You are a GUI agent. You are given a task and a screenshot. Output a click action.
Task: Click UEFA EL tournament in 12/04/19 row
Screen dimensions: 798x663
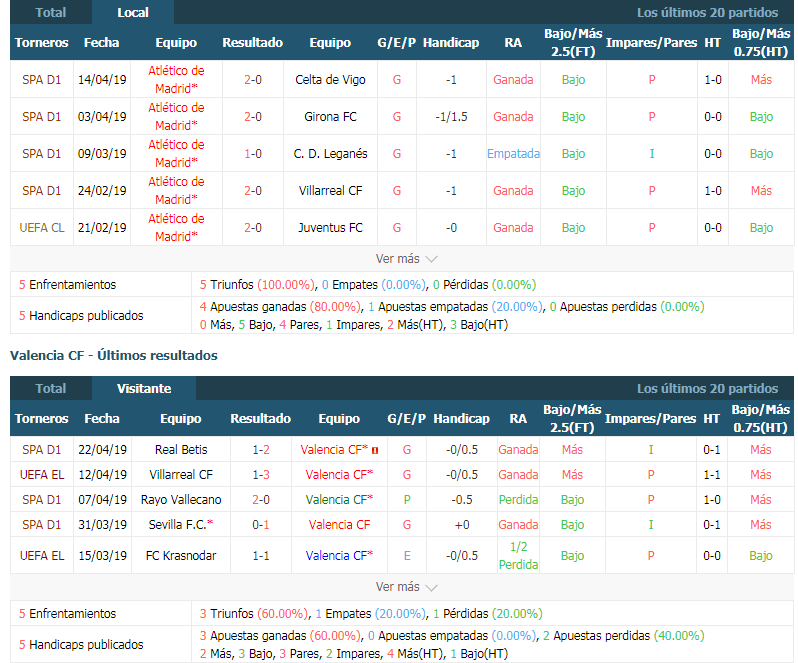click(x=42, y=474)
